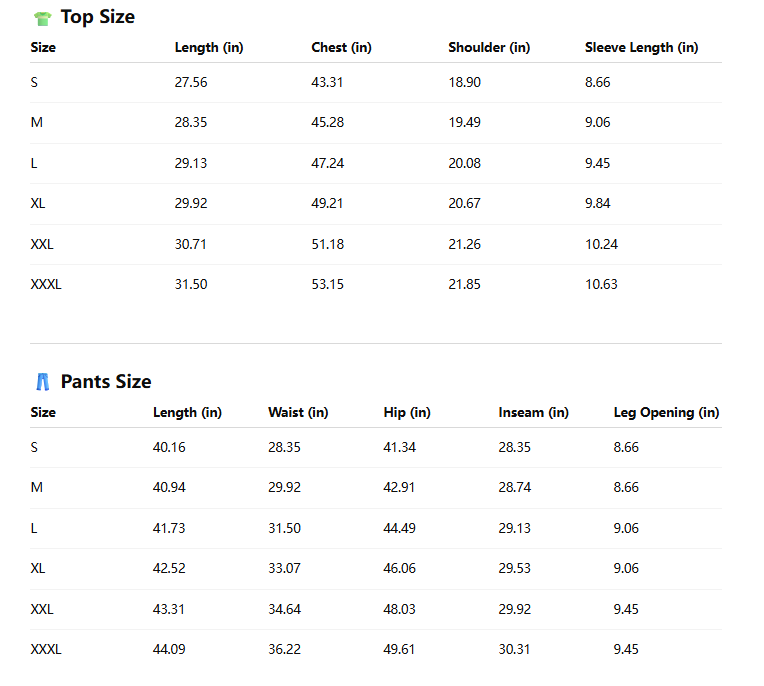Click the Chest (in) column header

(341, 47)
